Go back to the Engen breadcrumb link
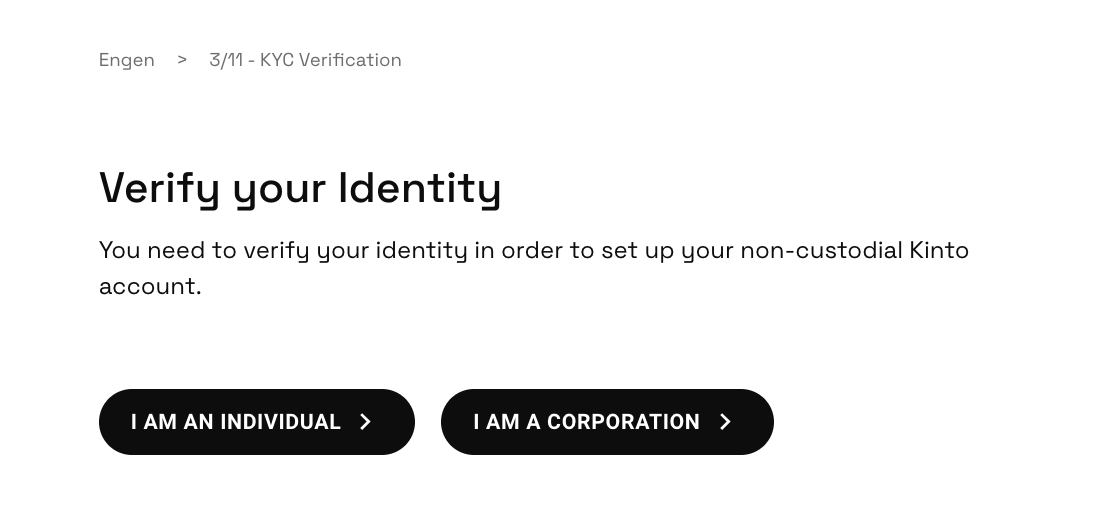 click(127, 60)
